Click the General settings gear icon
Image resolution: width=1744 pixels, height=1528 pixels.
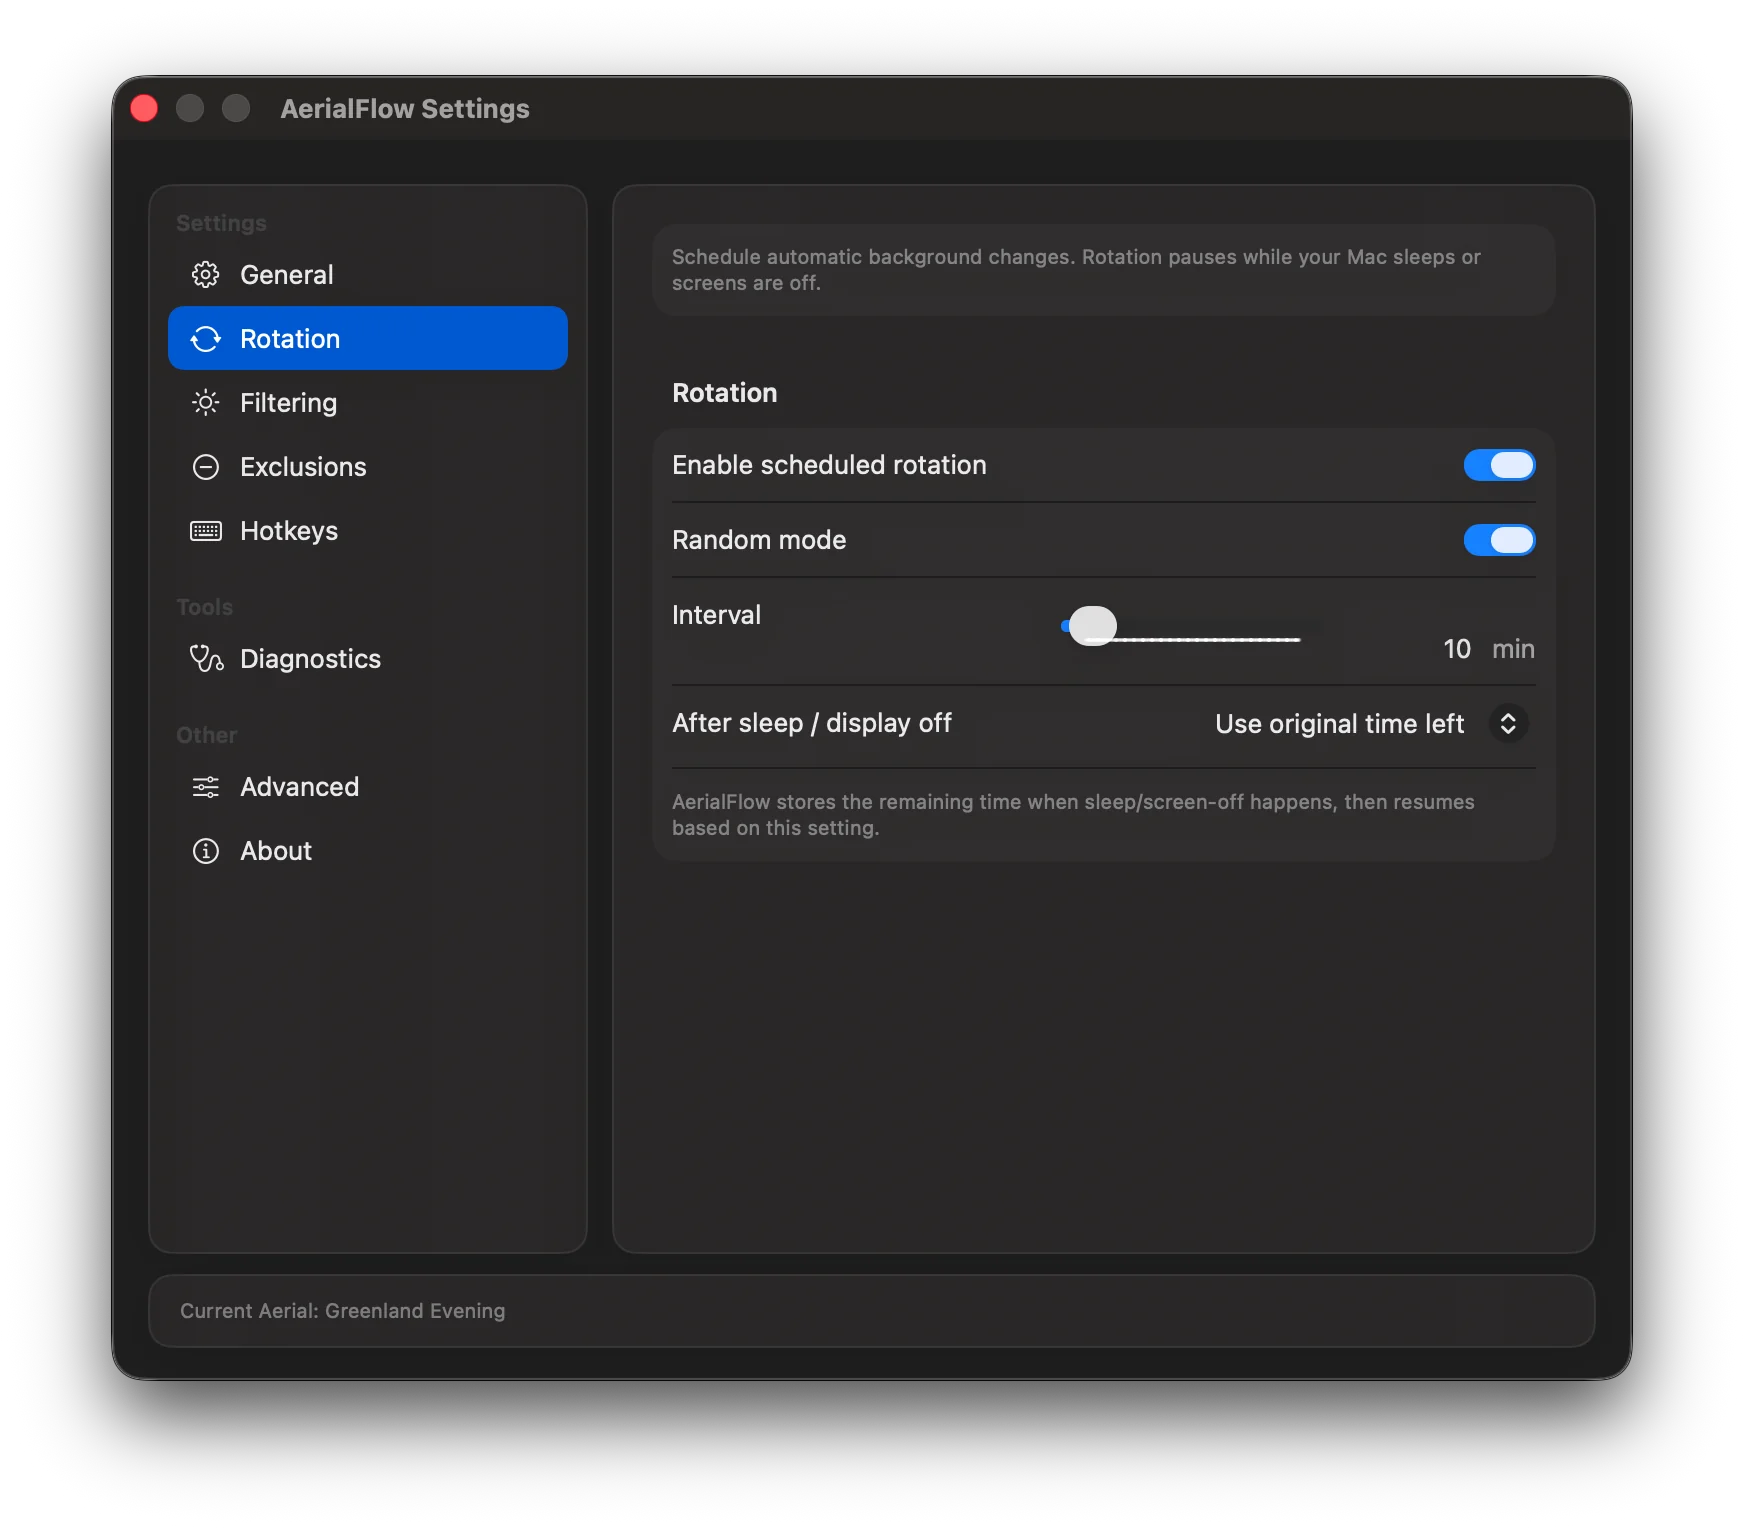[x=205, y=274]
